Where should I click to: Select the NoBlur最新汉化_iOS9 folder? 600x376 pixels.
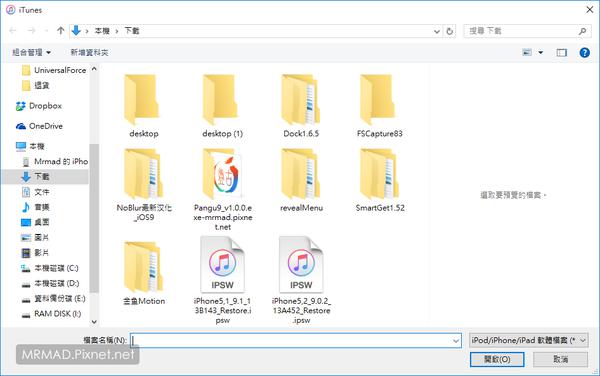(x=144, y=185)
